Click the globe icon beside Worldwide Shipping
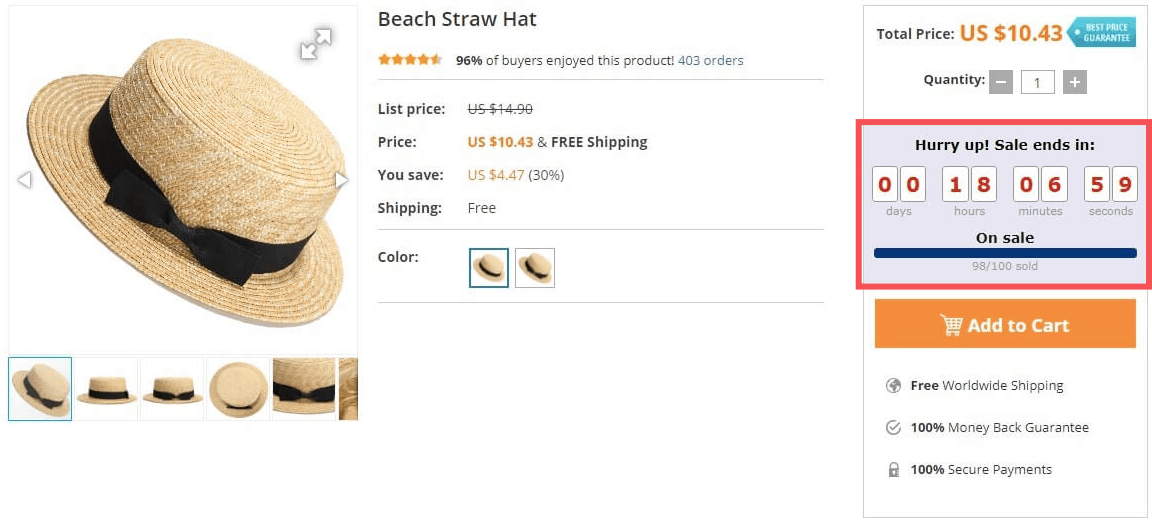 click(x=893, y=386)
